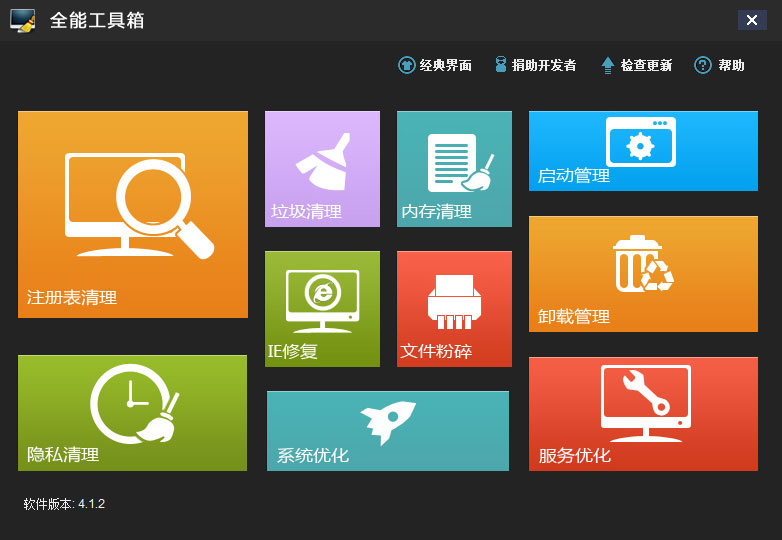Viewport: 782px width, 540px height.
Task: Open the 启动管理 startup manager tile
Action: (x=643, y=151)
